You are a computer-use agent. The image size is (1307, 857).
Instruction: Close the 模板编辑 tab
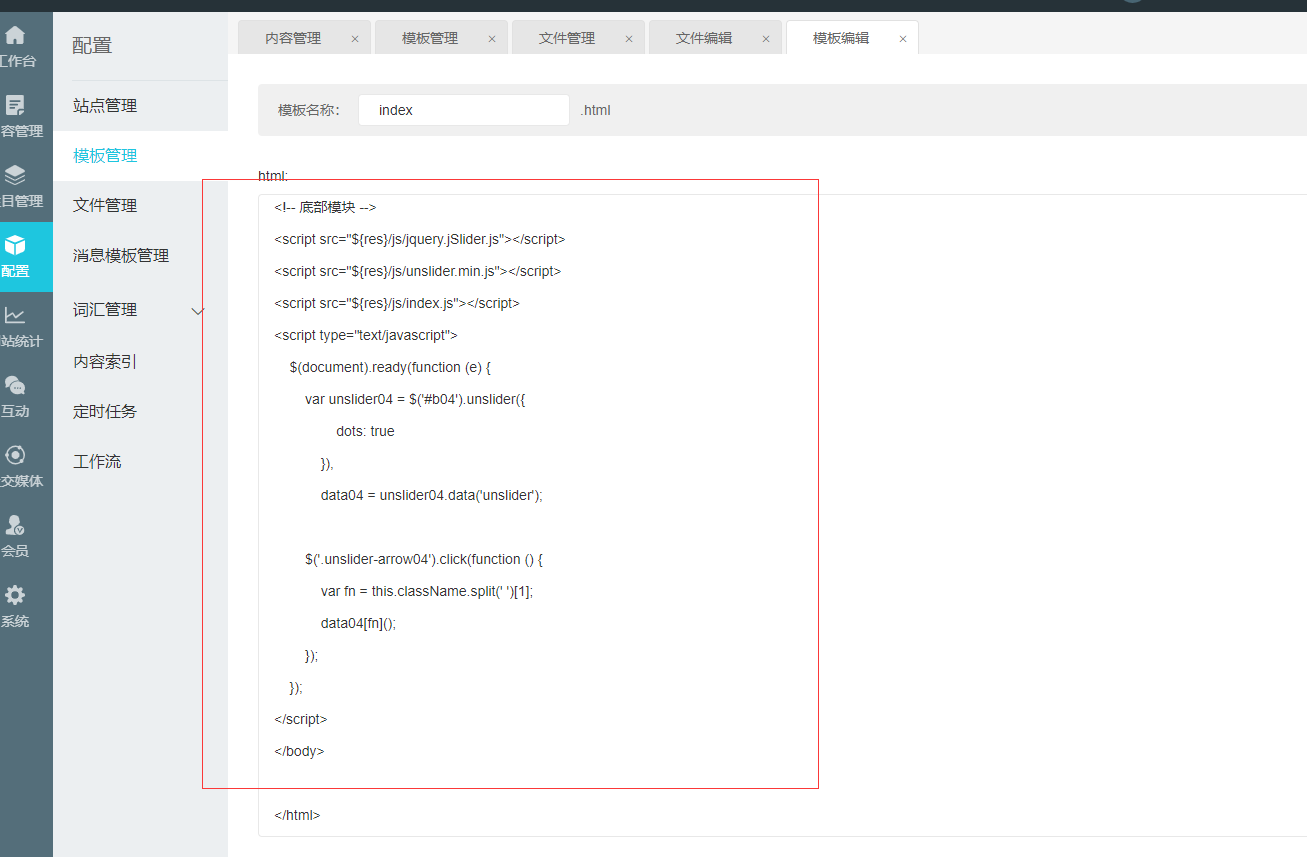[x=903, y=39]
